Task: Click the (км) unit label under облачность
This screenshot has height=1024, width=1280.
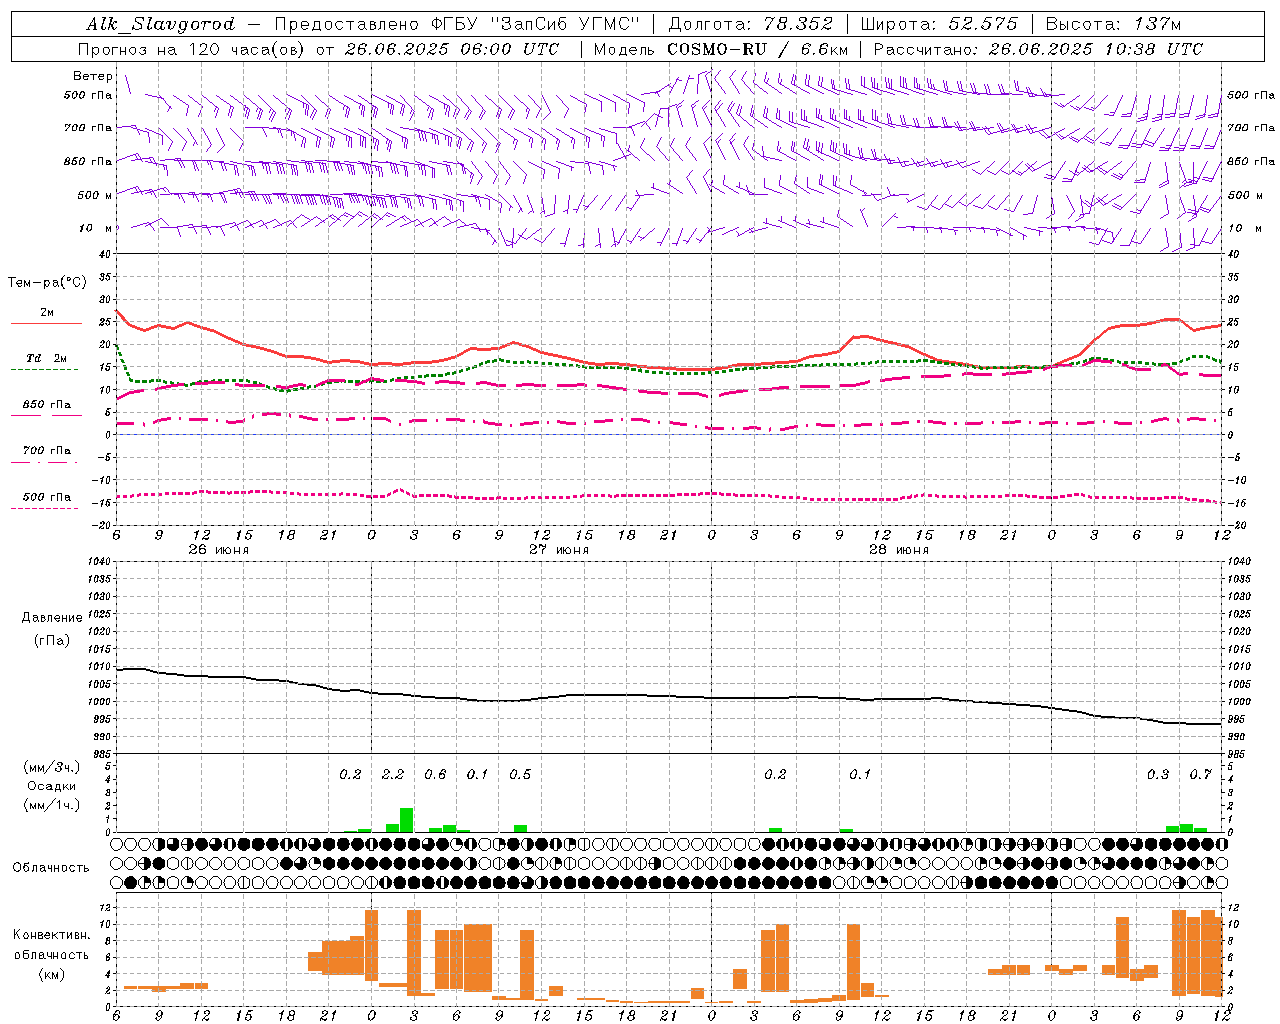Action: pos(51,974)
